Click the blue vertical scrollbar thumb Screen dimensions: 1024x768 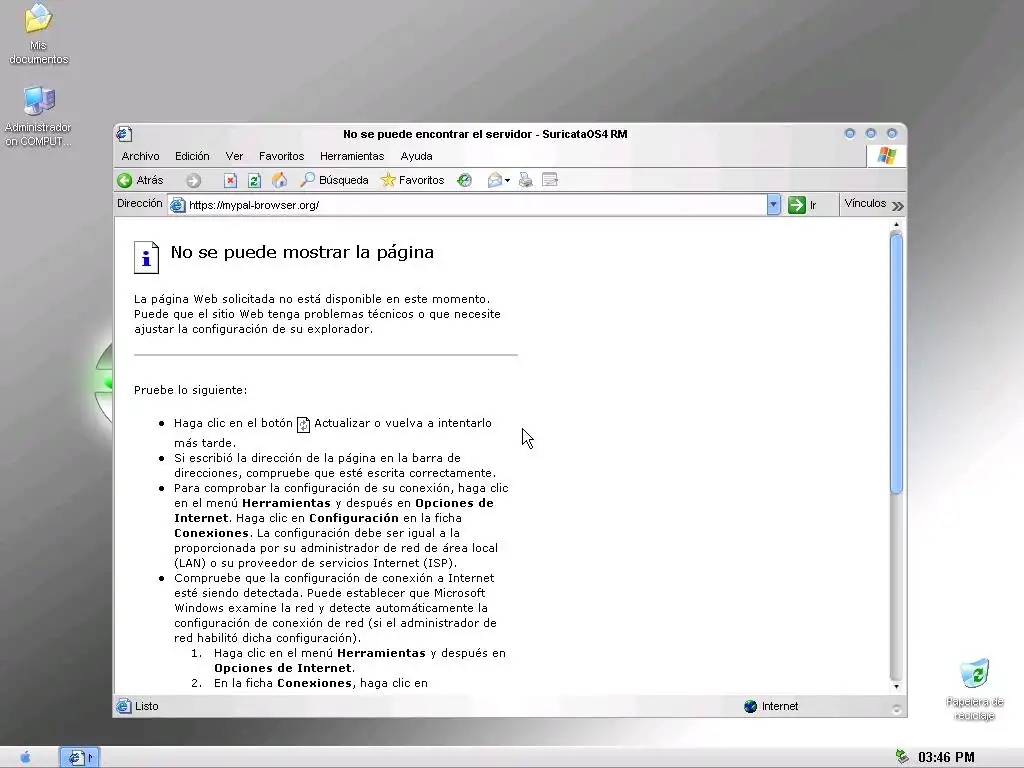[896, 364]
